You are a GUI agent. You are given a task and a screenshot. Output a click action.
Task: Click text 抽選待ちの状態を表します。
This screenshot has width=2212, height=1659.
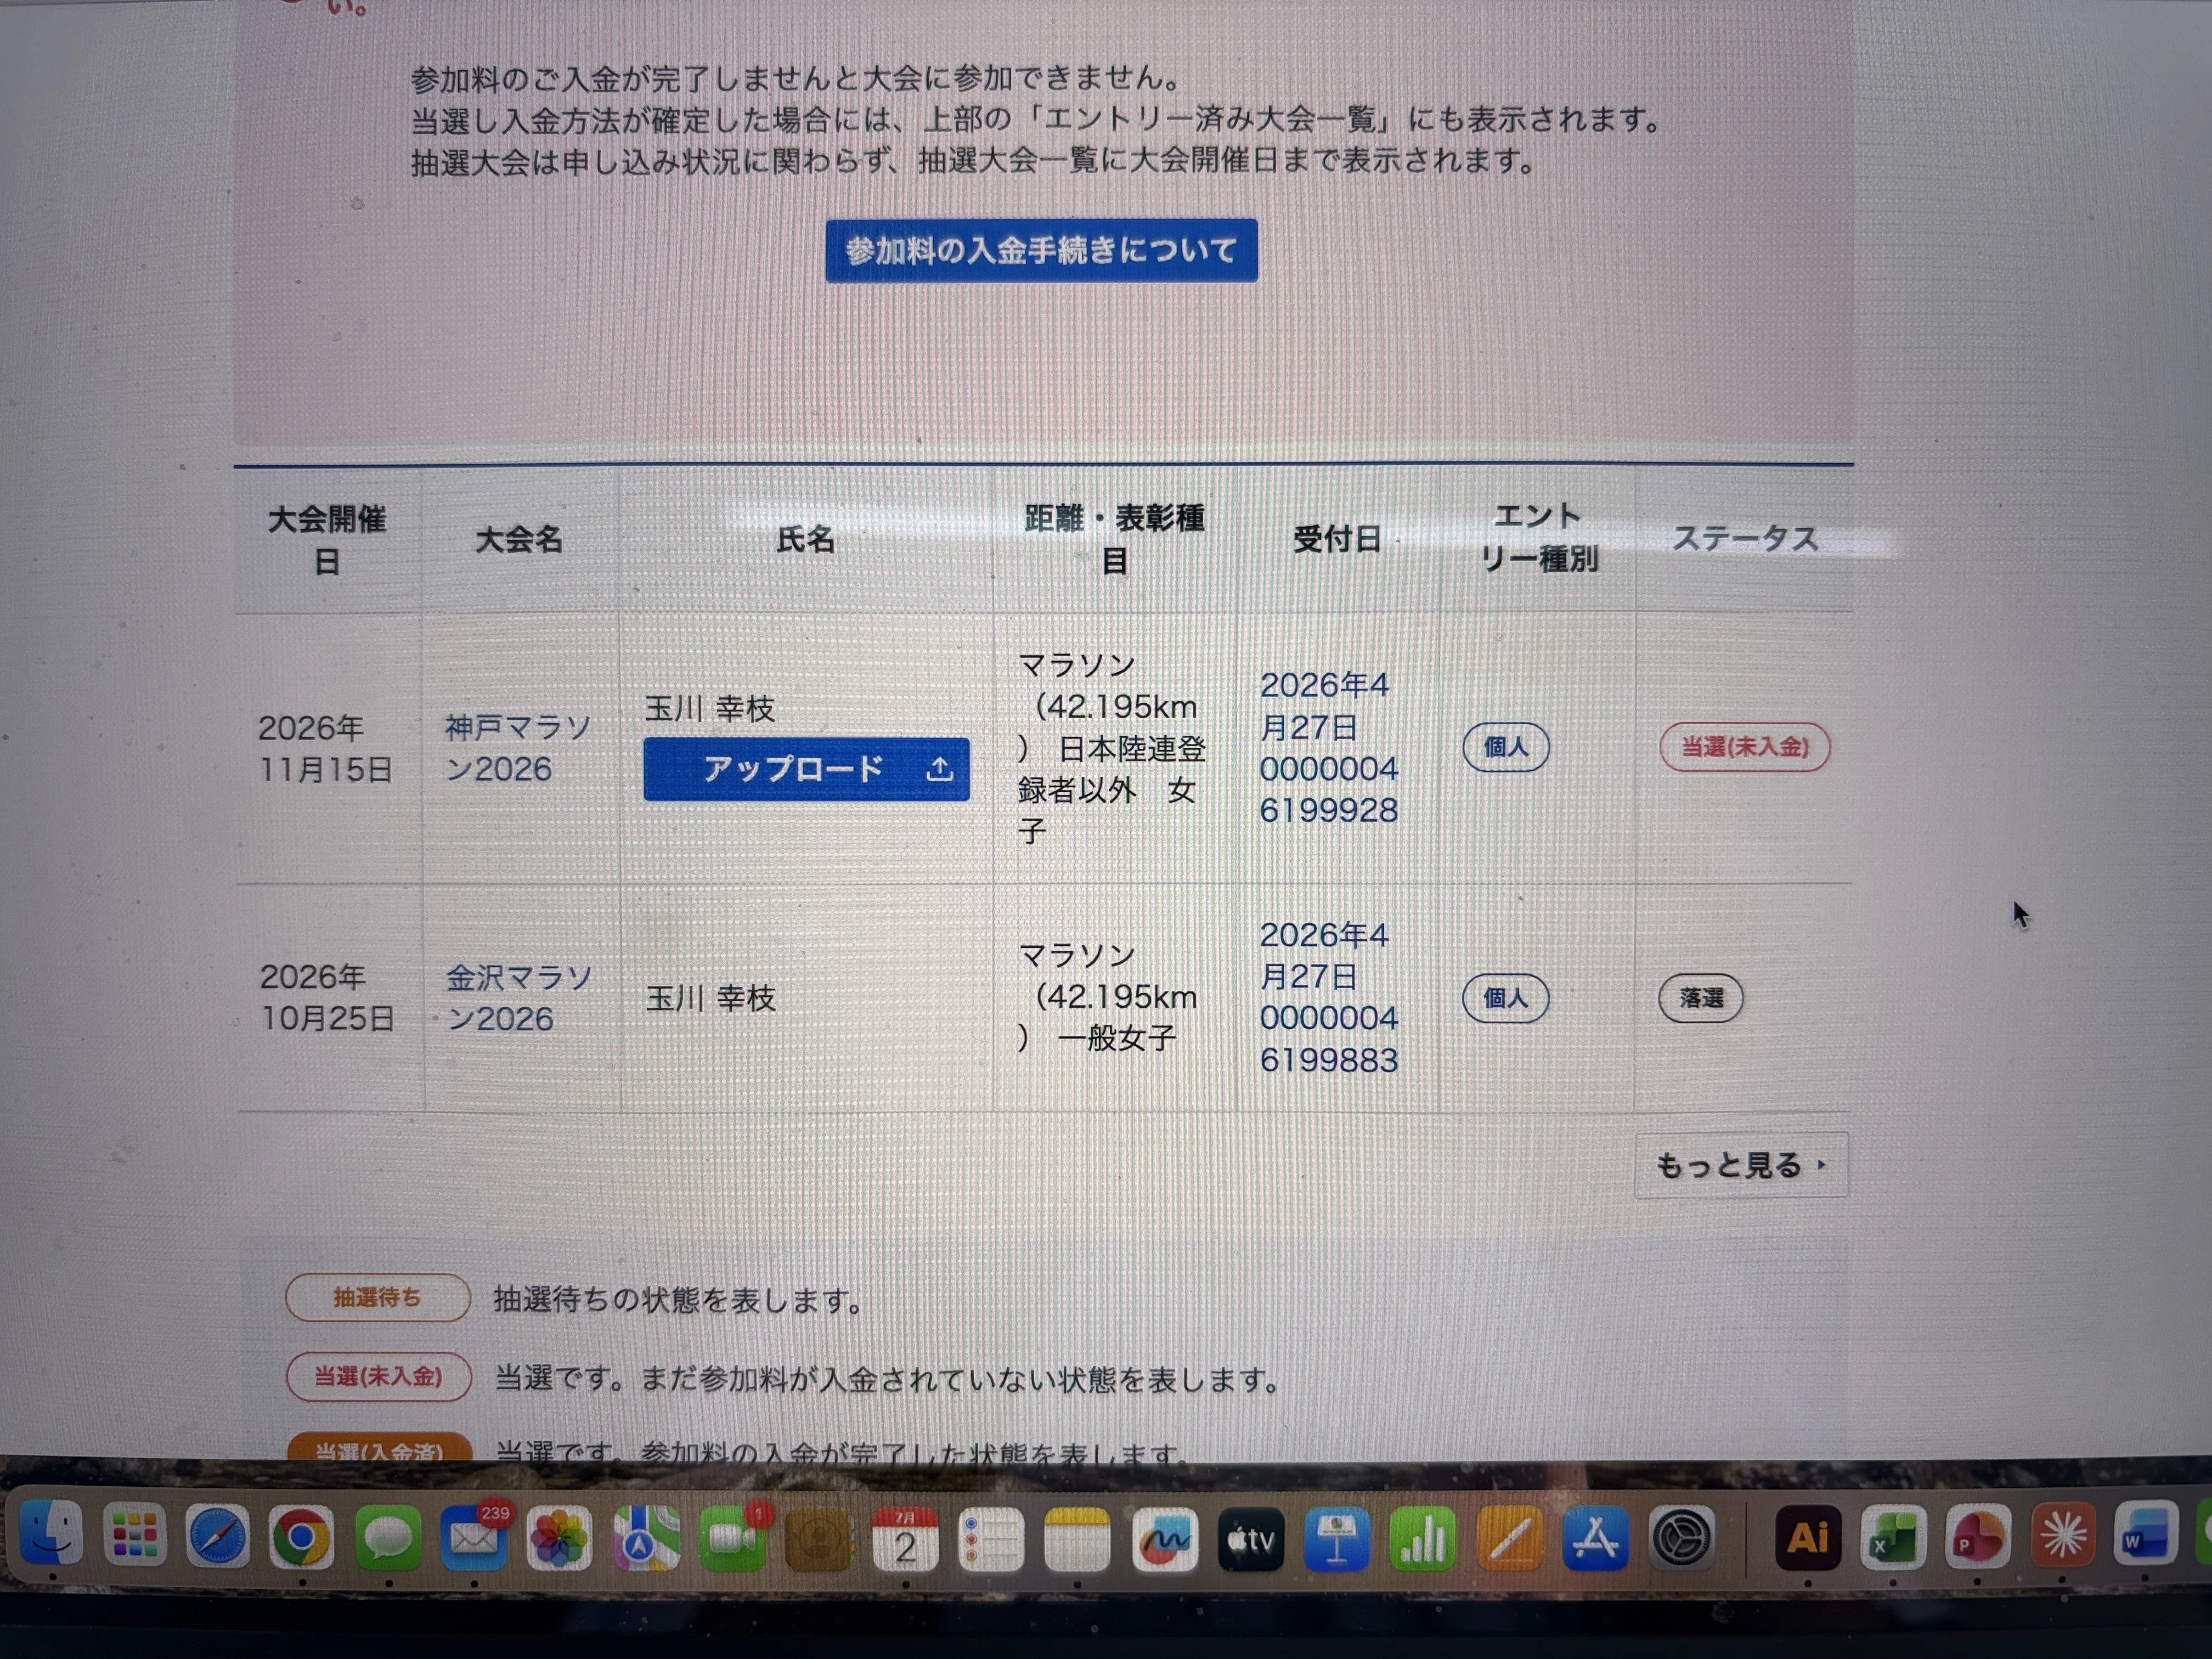coord(678,1300)
